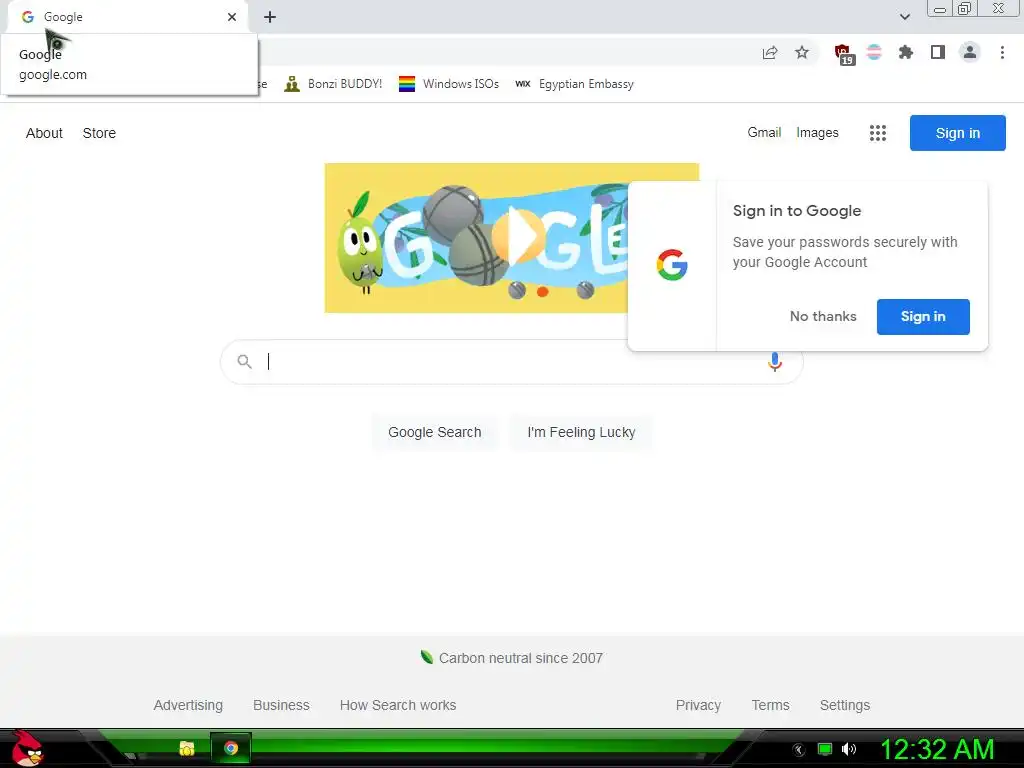Viewport: 1024px width, 768px height.
Task: Show hidden tray icons arrow
Action: click(798, 750)
